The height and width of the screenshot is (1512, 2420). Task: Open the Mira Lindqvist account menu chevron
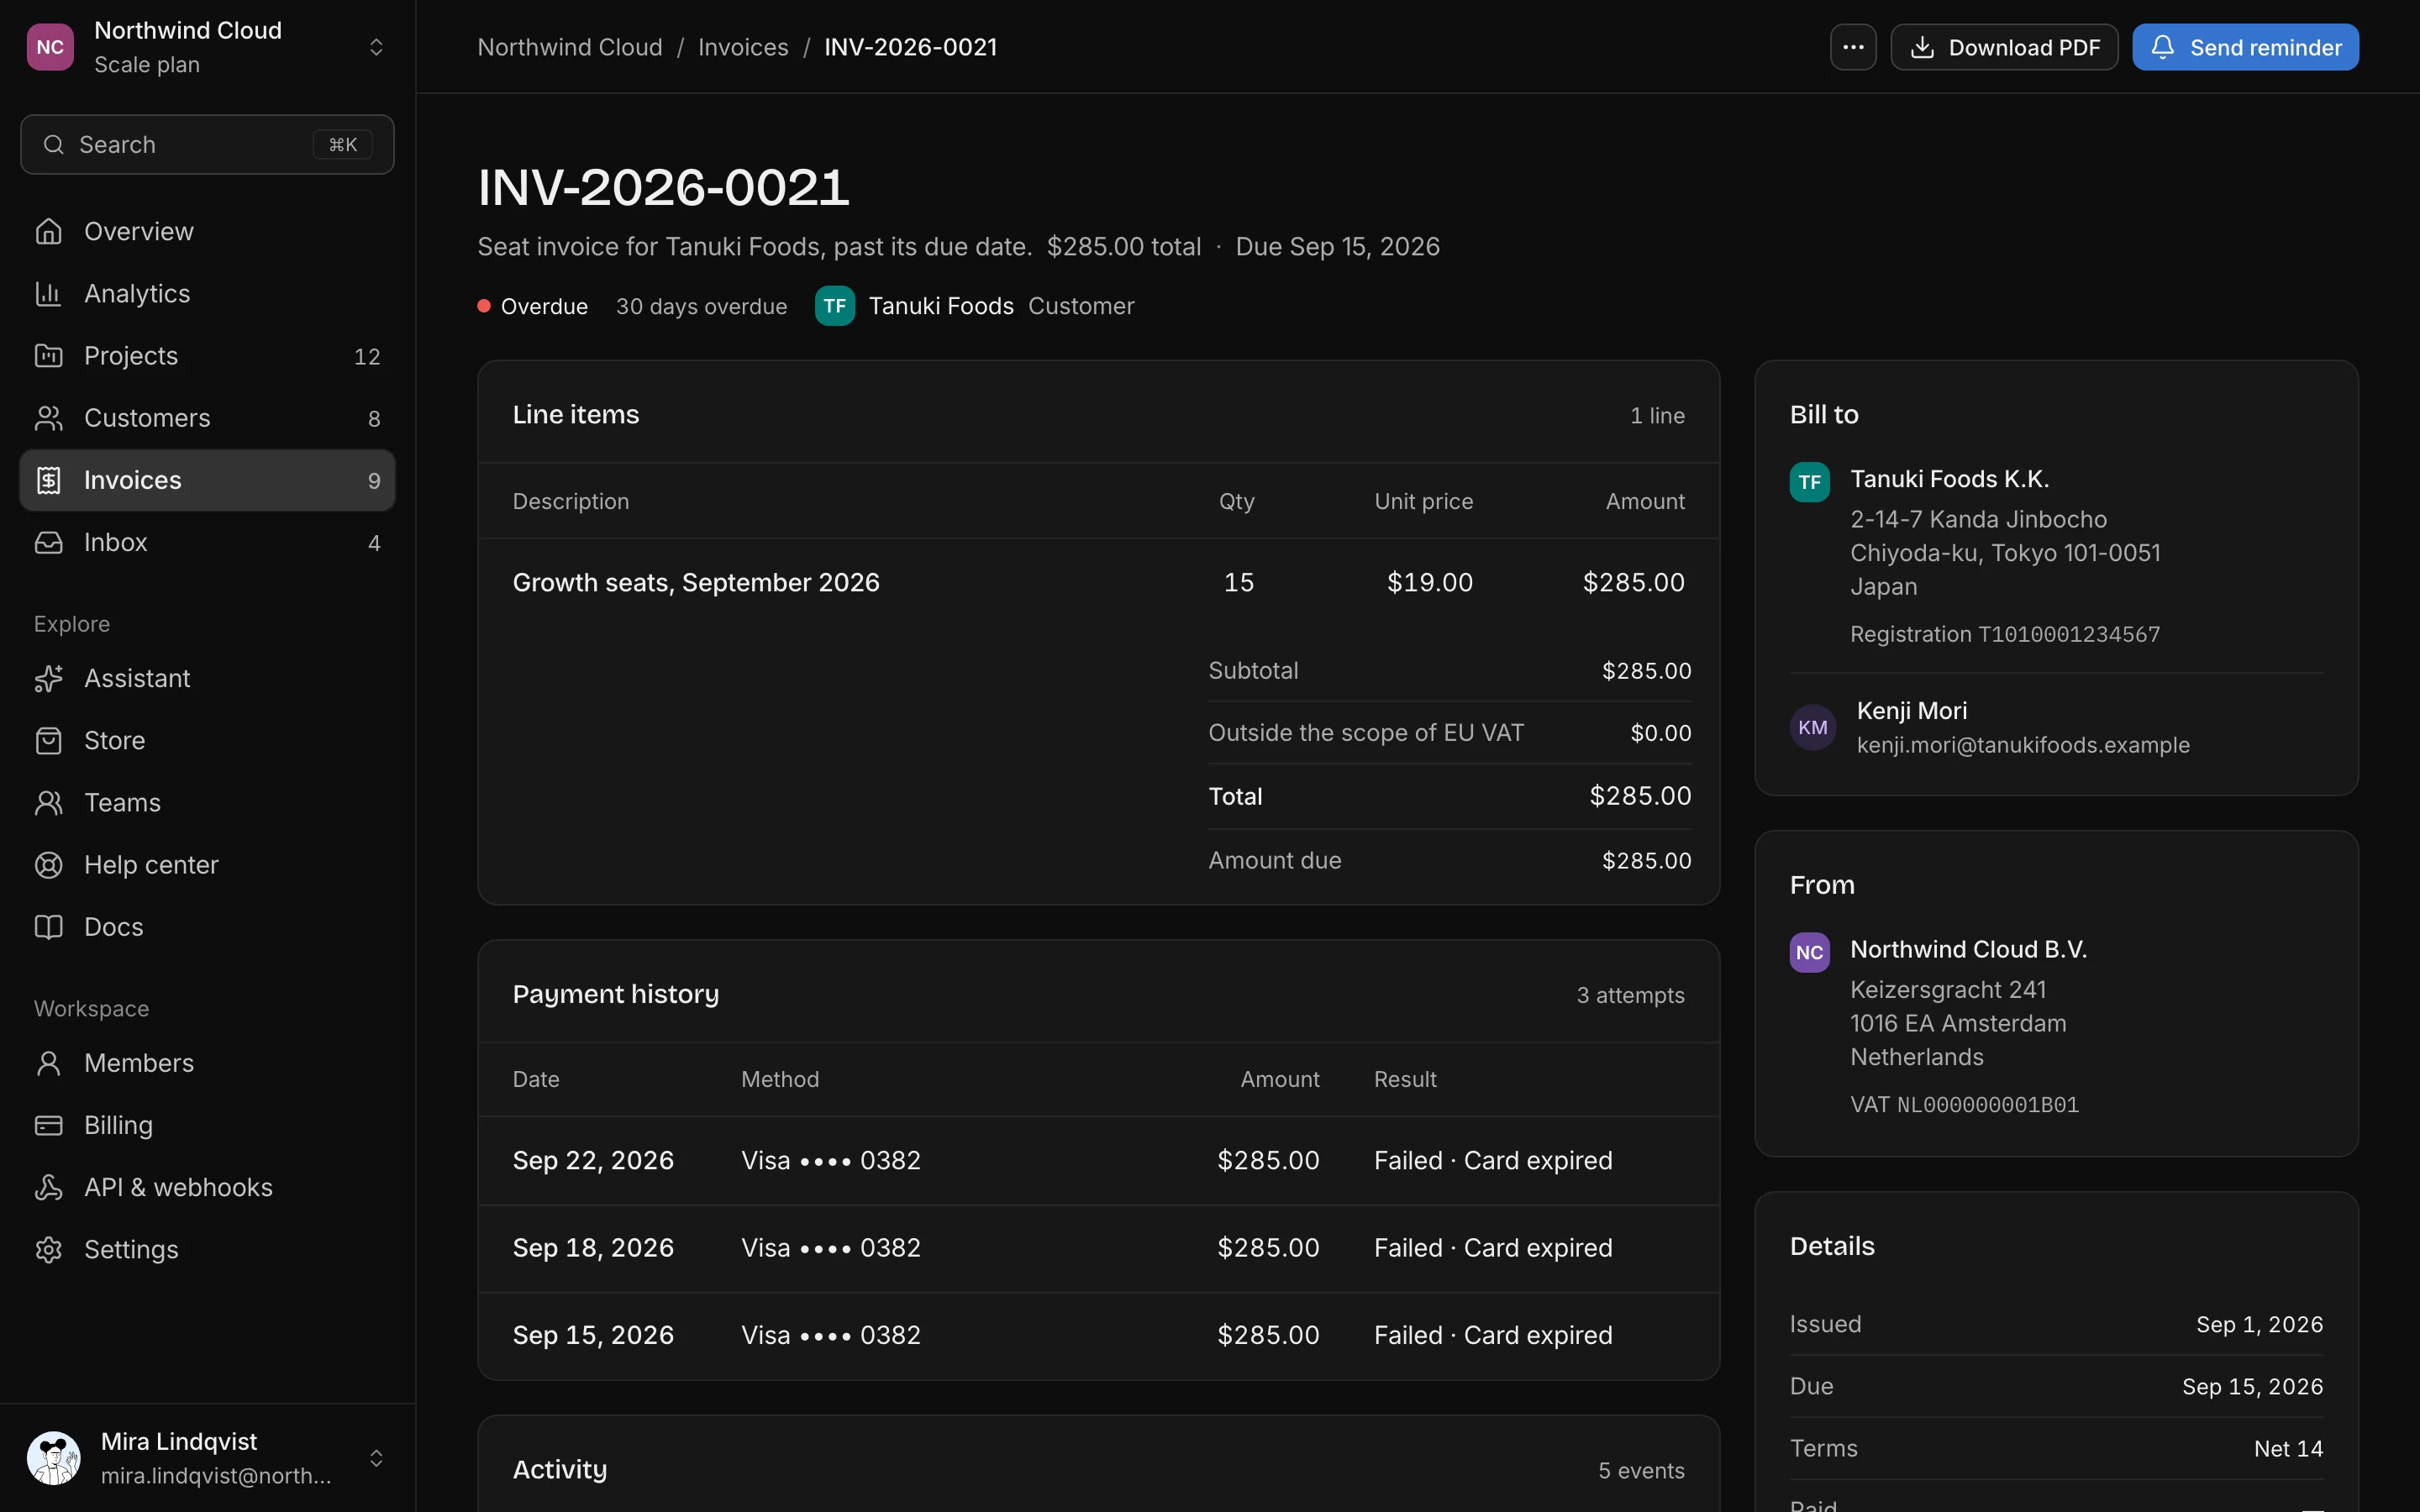point(376,1458)
